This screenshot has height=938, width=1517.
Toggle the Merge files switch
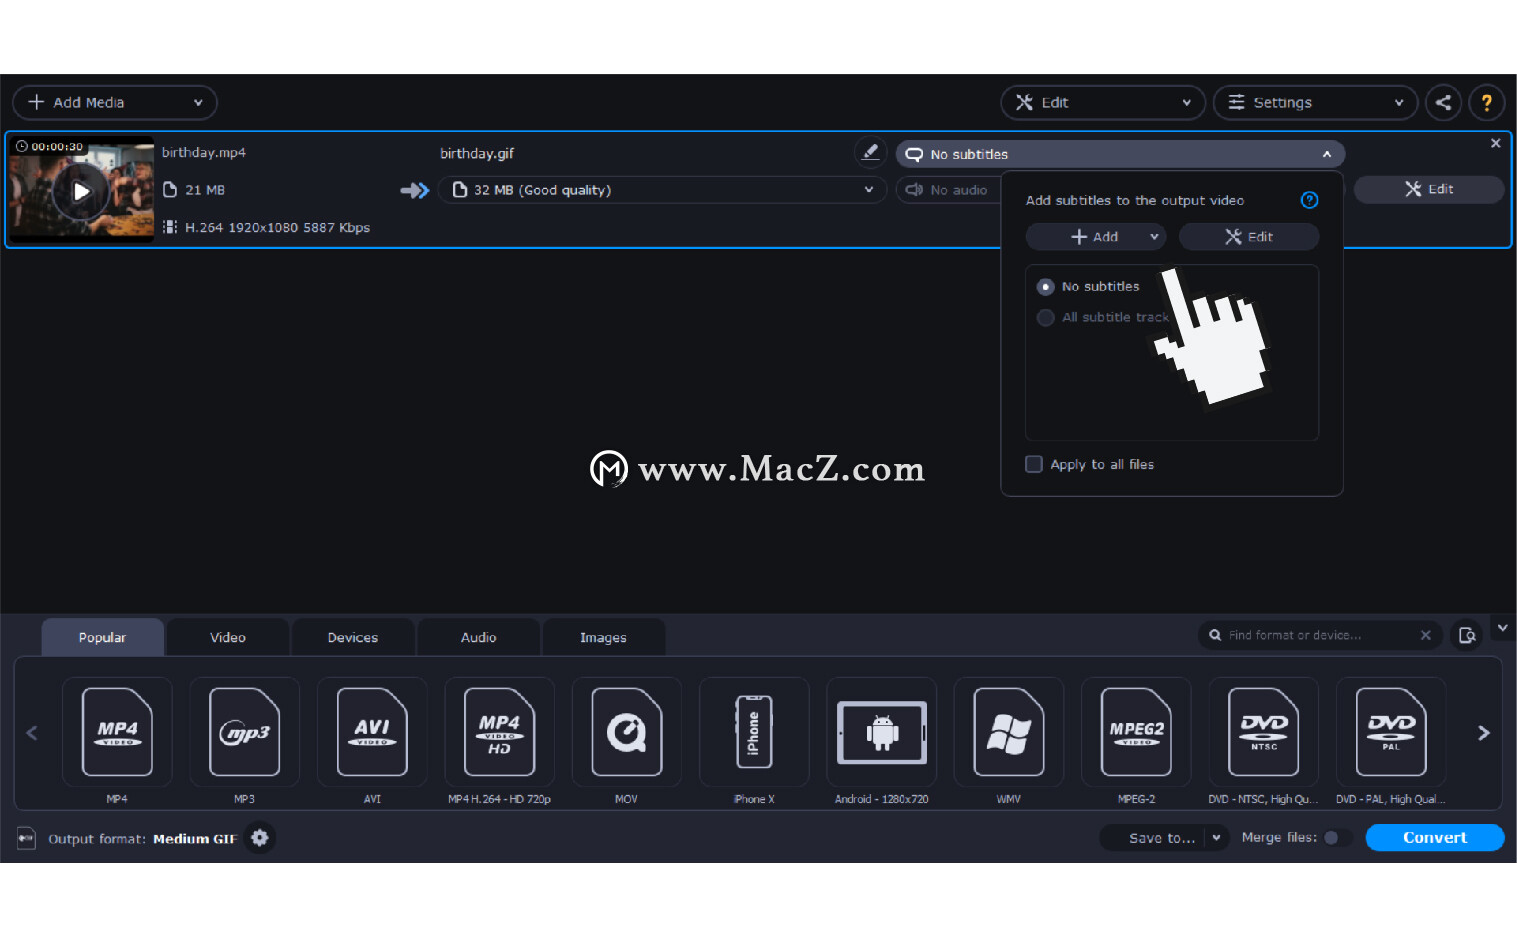[1336, 838]
